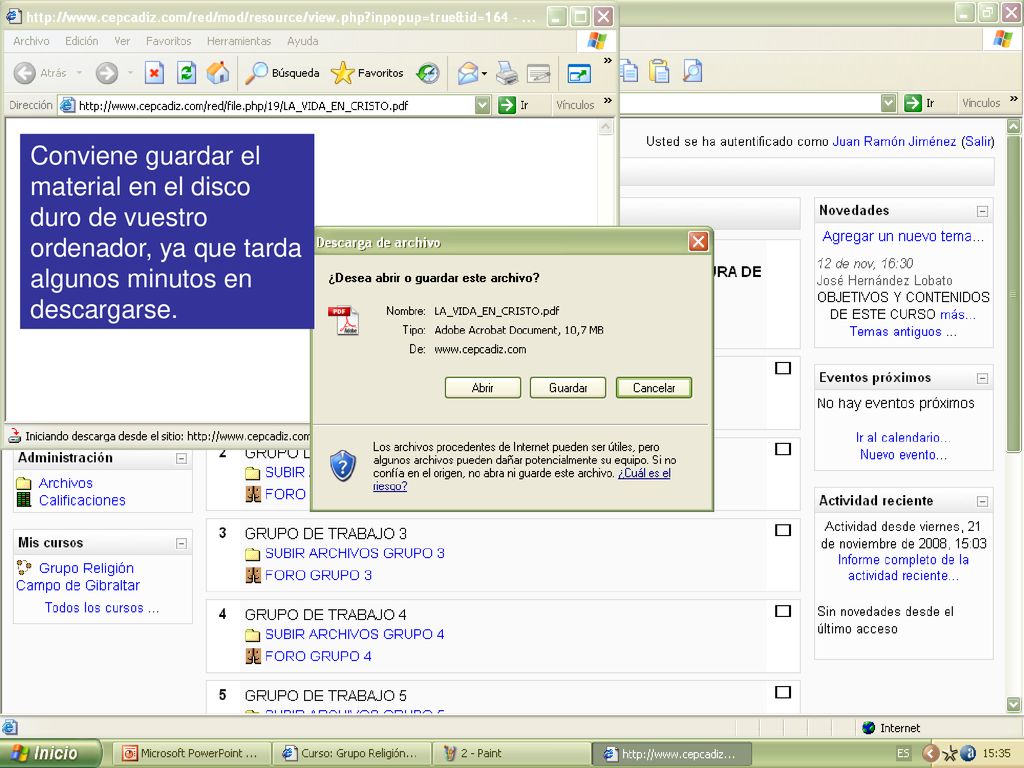
Task: Click folder icon of SUBIR ARCHIVOS GRUPO 4
Action: tap(253, 635)
